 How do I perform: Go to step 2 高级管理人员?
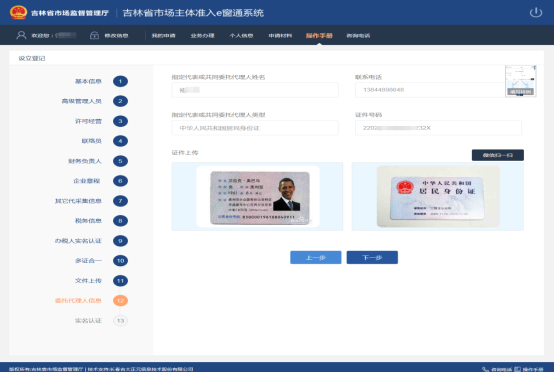[120, 101]
